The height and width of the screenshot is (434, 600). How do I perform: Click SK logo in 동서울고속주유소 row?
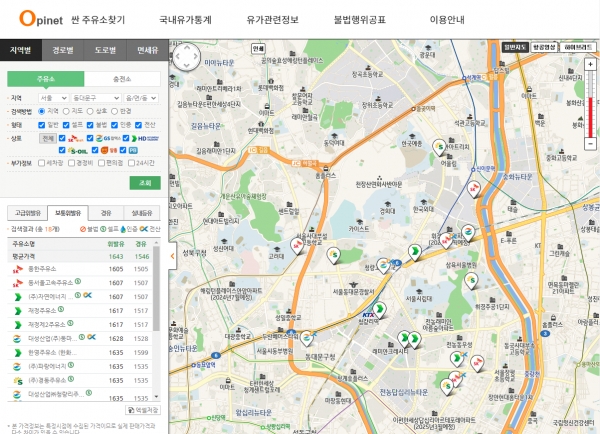pos(18,283)
